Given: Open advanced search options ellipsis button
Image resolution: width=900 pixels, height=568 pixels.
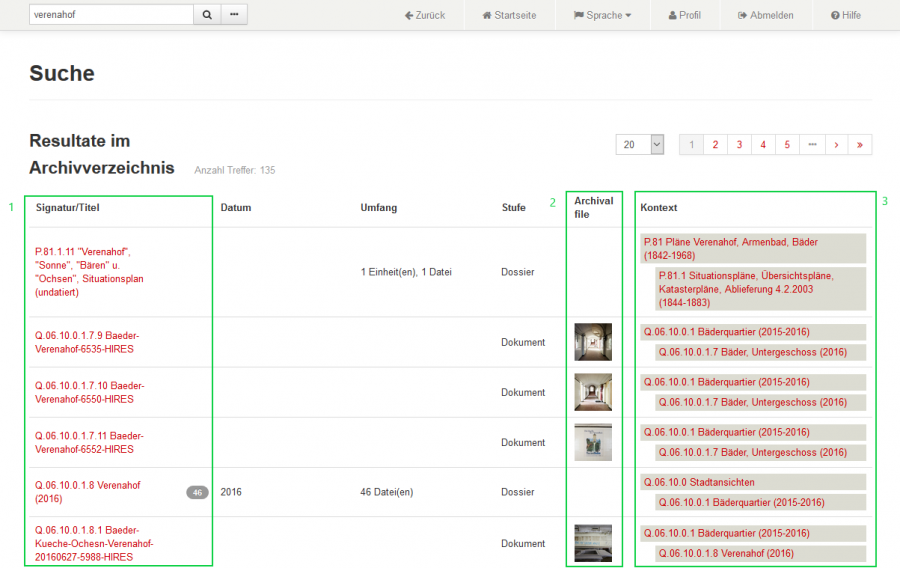Looking at the screenshot, I should pyautogui.click(x=234, y=15).
